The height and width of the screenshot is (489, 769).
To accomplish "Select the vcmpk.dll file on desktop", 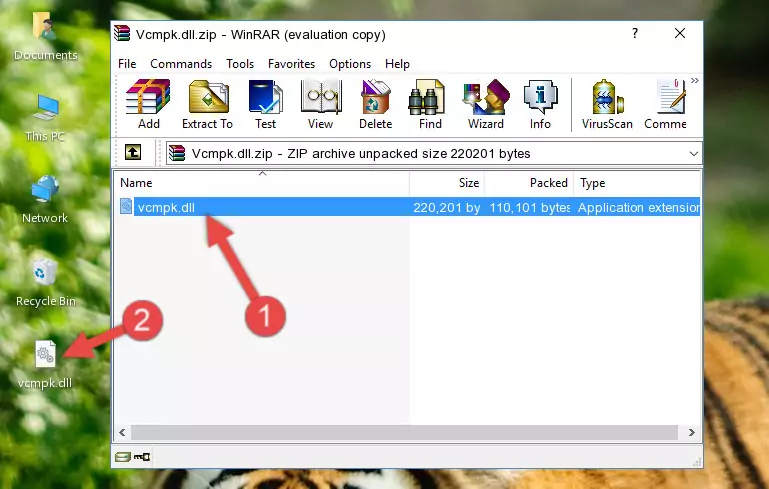I will pos(45,365).
